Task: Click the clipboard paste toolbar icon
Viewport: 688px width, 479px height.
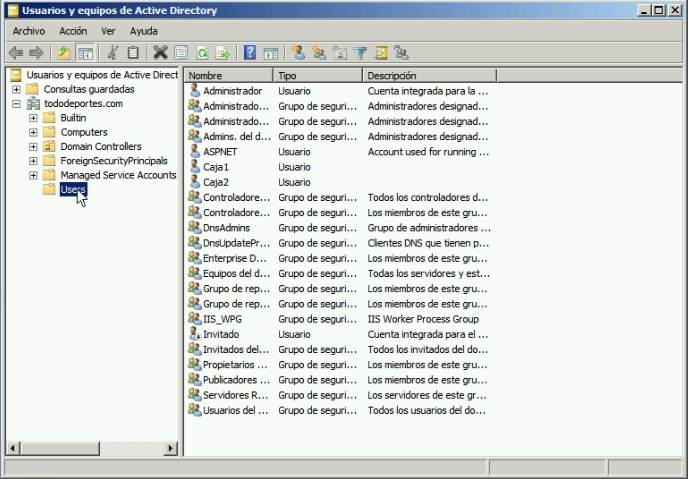Action: 133,53
